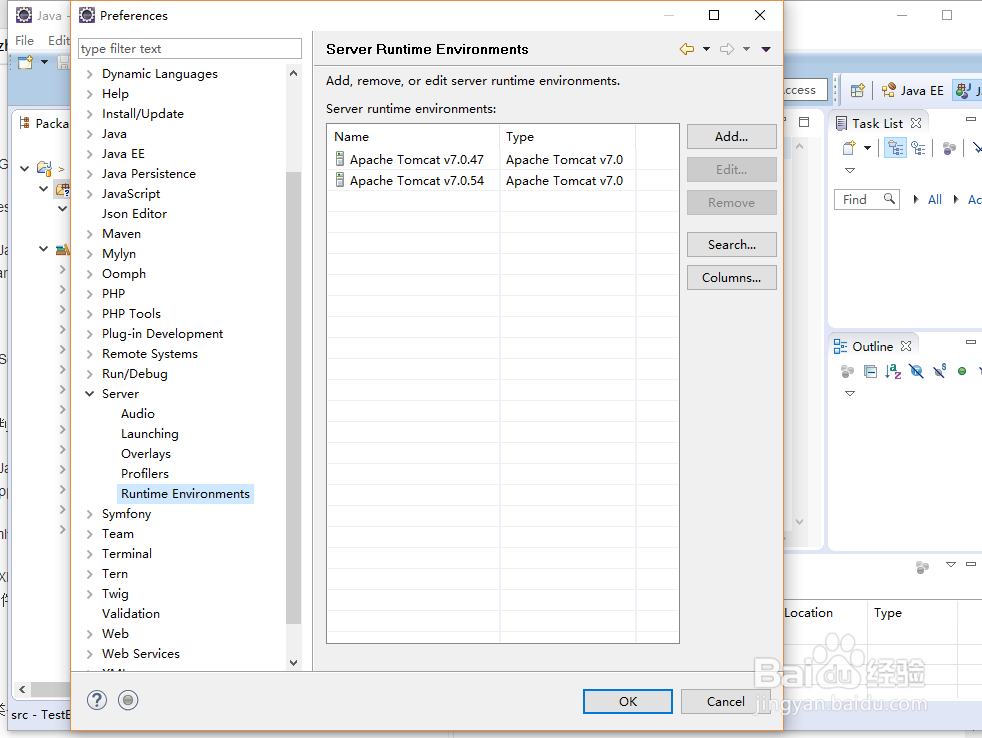Select the Launching page under Server
Screen dimensions: 982x738
(150, 434)
